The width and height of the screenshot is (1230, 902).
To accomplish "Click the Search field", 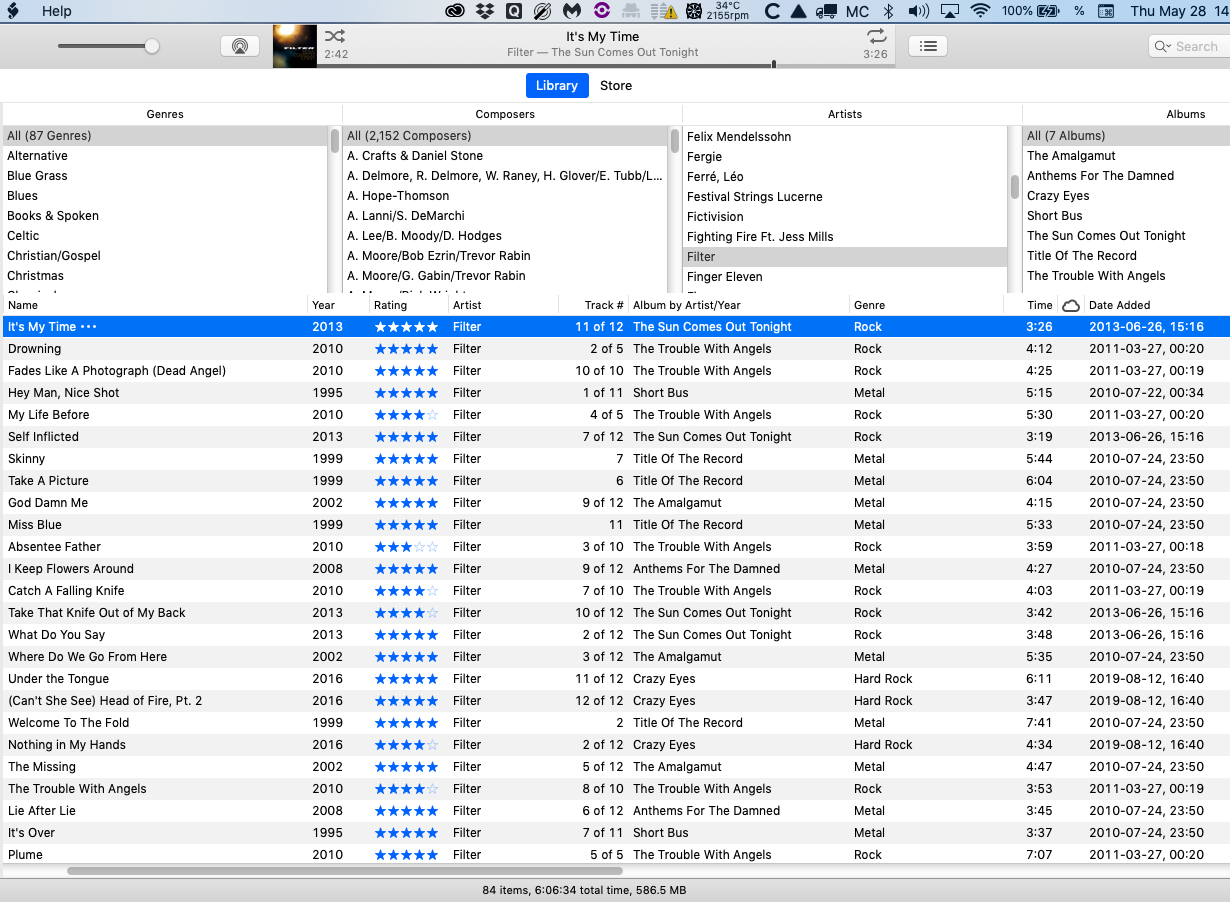I will pos(1188,46).
